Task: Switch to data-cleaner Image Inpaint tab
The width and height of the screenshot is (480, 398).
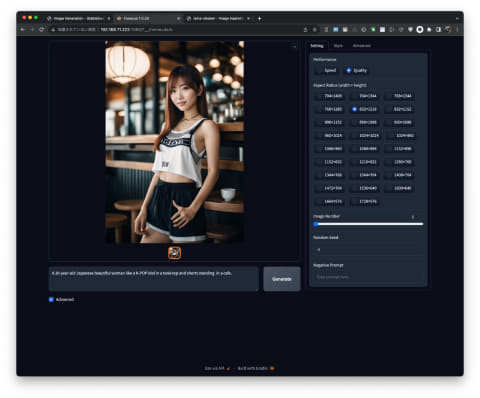Action: tap(217, 19)
